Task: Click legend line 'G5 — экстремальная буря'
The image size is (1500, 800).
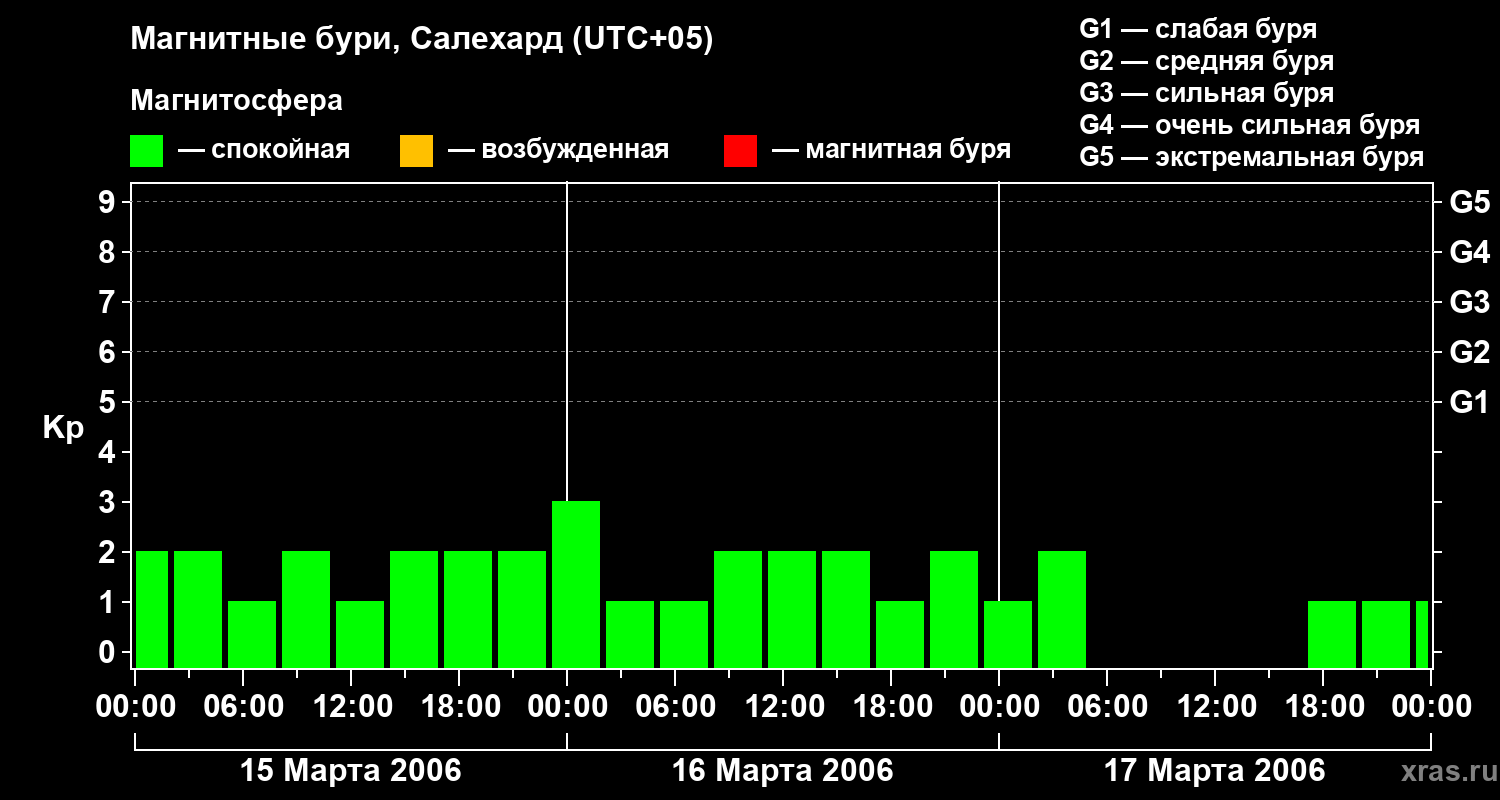Action: [x=1252, y=157]
